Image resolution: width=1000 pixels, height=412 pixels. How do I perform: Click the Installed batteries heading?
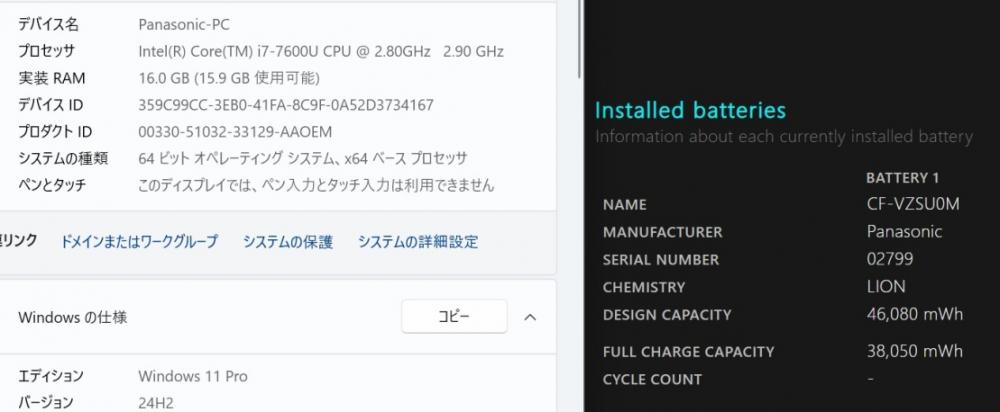[x=690, y=110]
